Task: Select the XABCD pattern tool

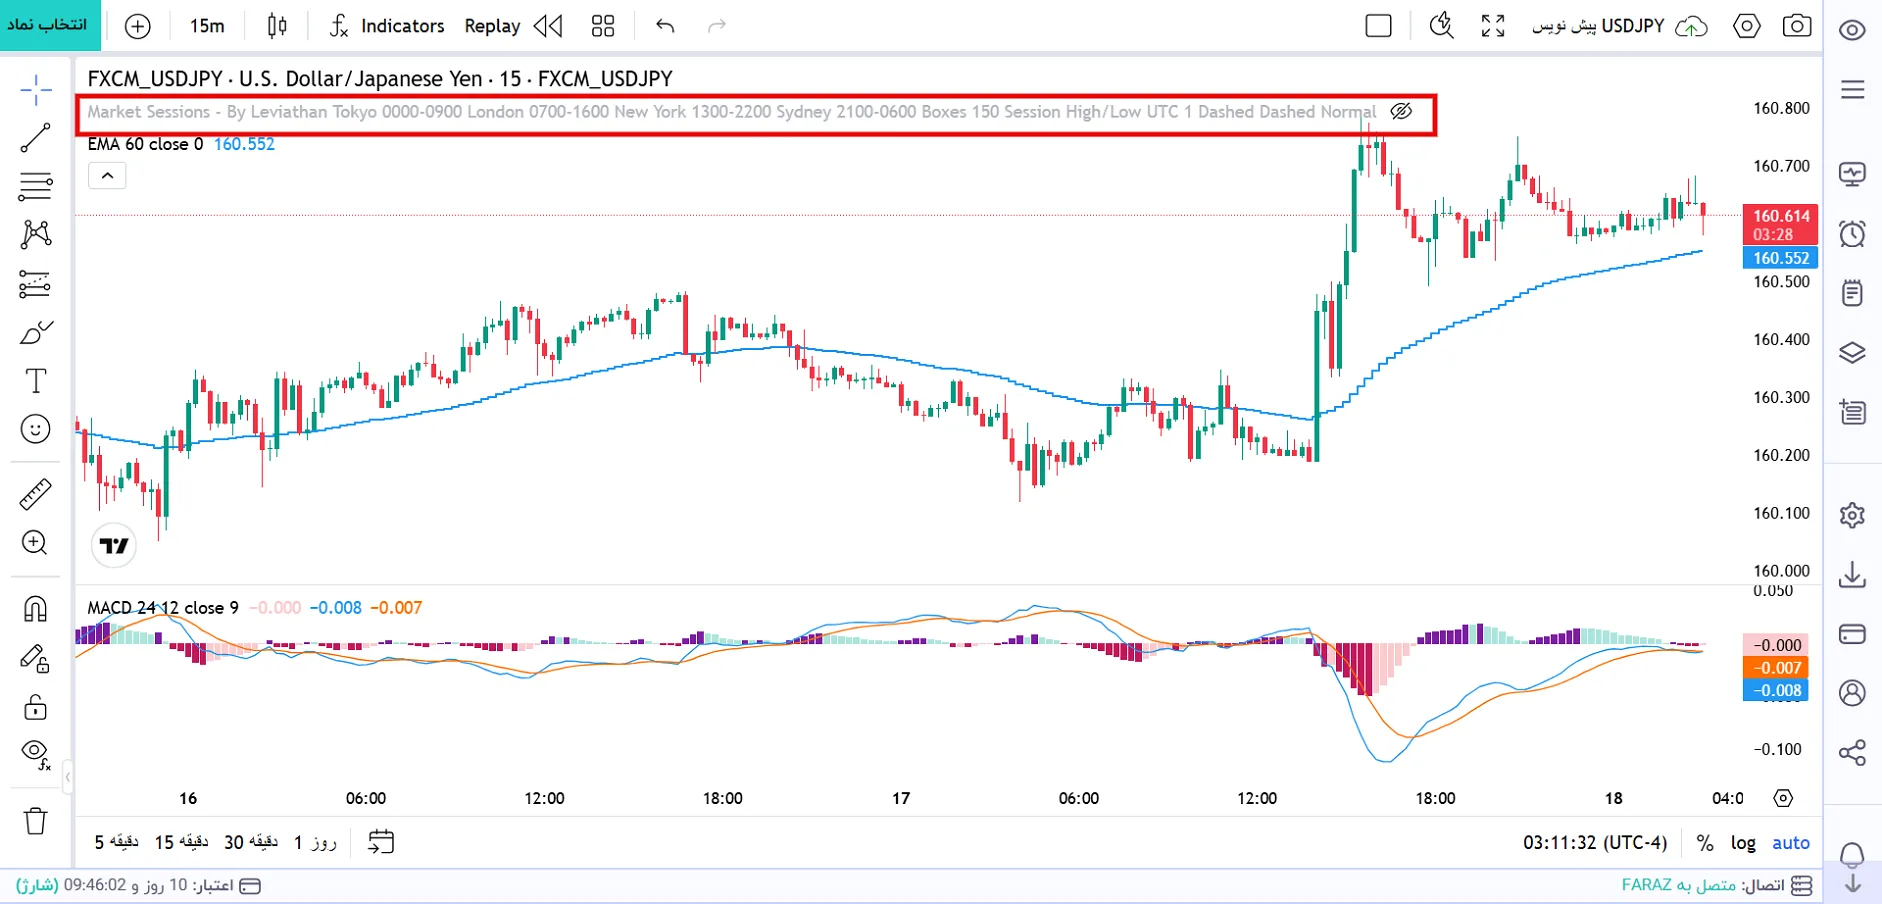Action: [36, 234]
